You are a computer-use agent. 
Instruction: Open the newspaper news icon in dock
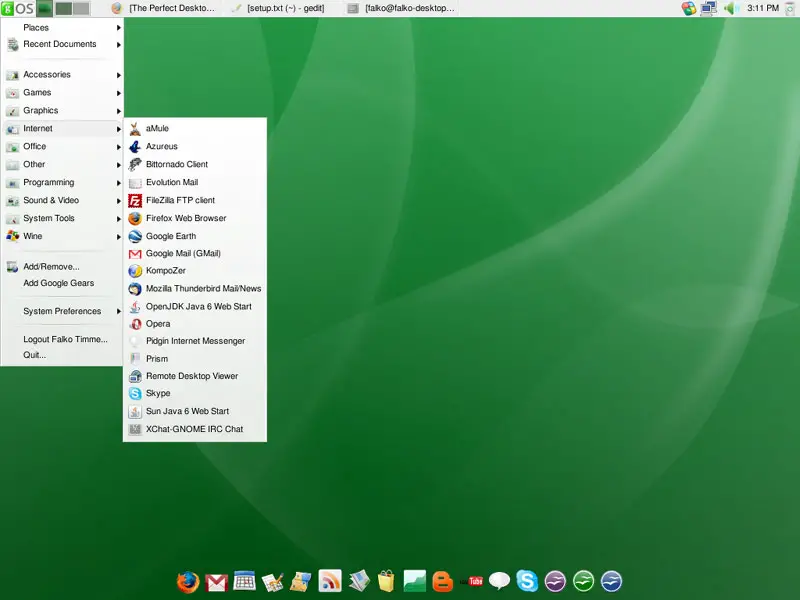coord(359,581)
